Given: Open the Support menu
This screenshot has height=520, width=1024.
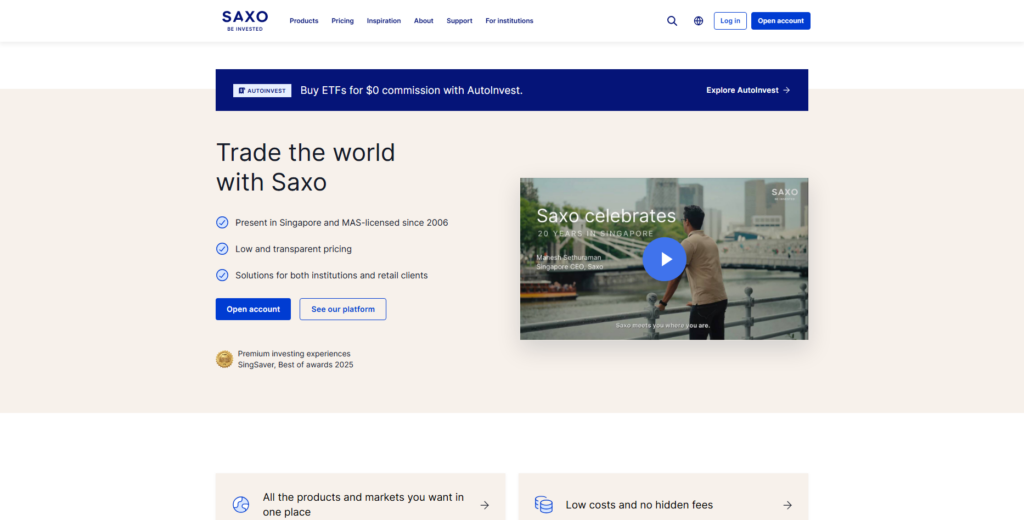Looking at the screenshot, I should pyautogui.click(x=459, y=21).
